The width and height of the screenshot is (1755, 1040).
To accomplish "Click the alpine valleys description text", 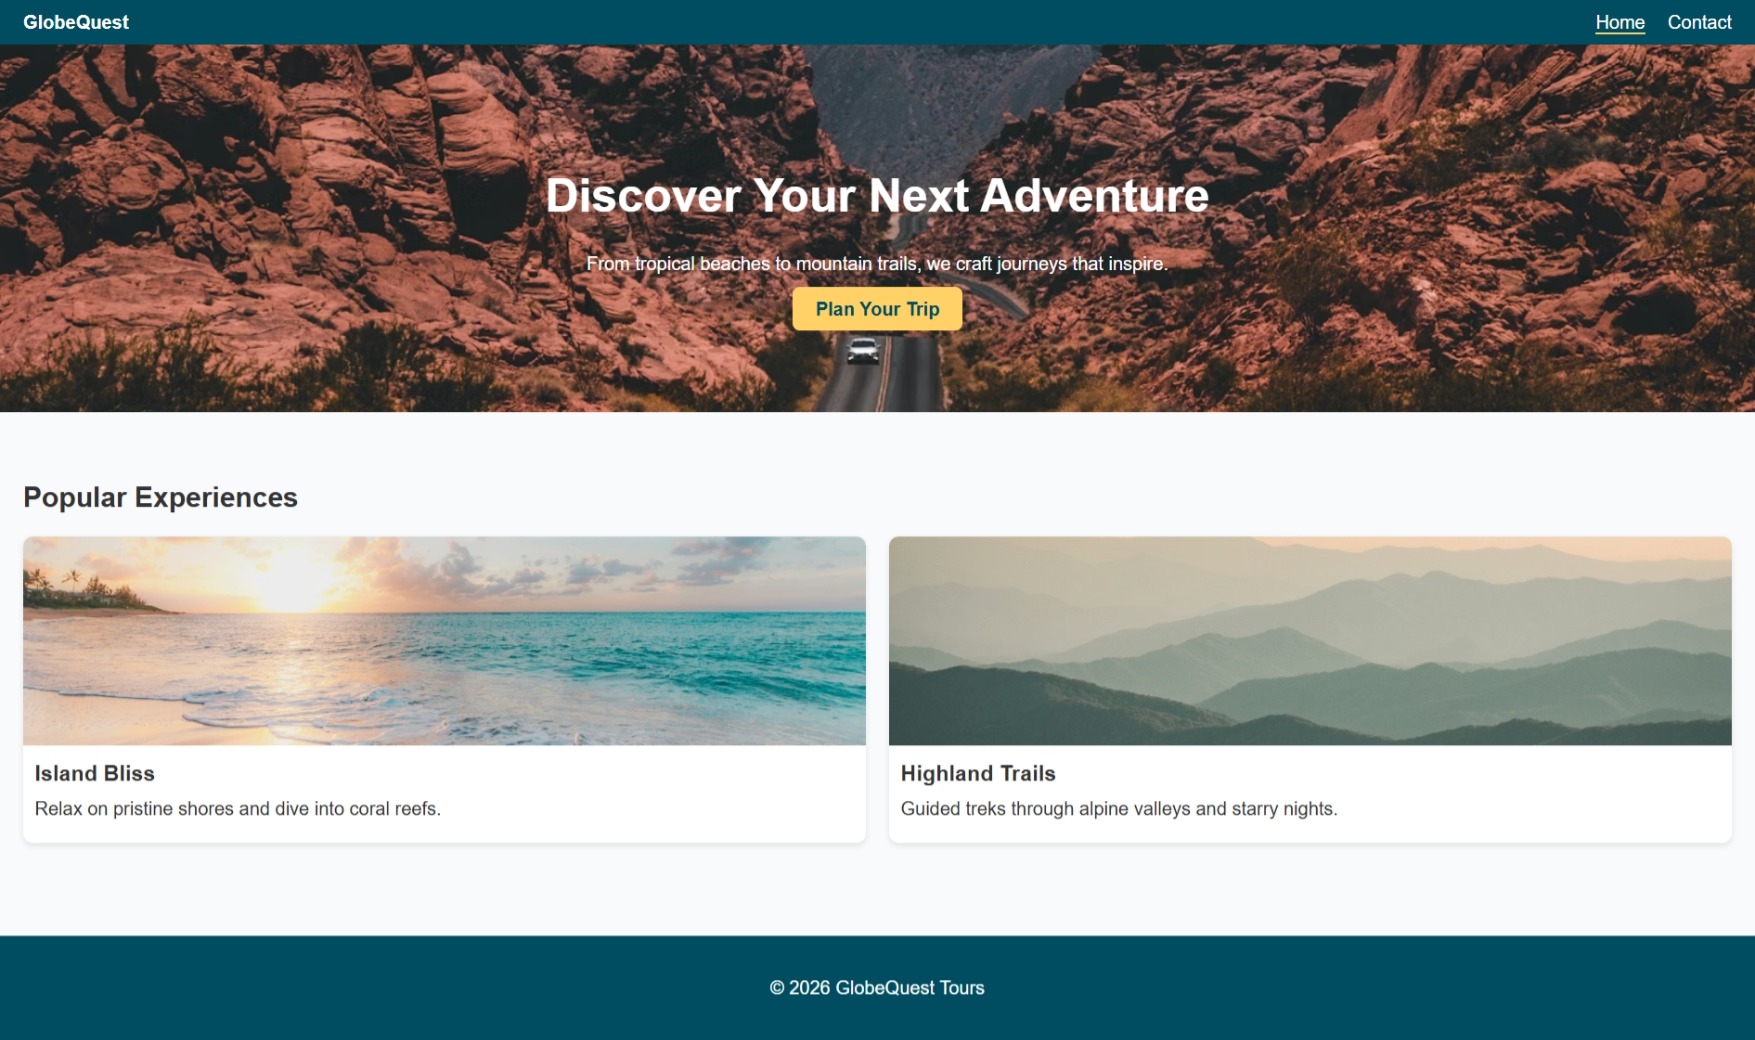I will 1119,808.
